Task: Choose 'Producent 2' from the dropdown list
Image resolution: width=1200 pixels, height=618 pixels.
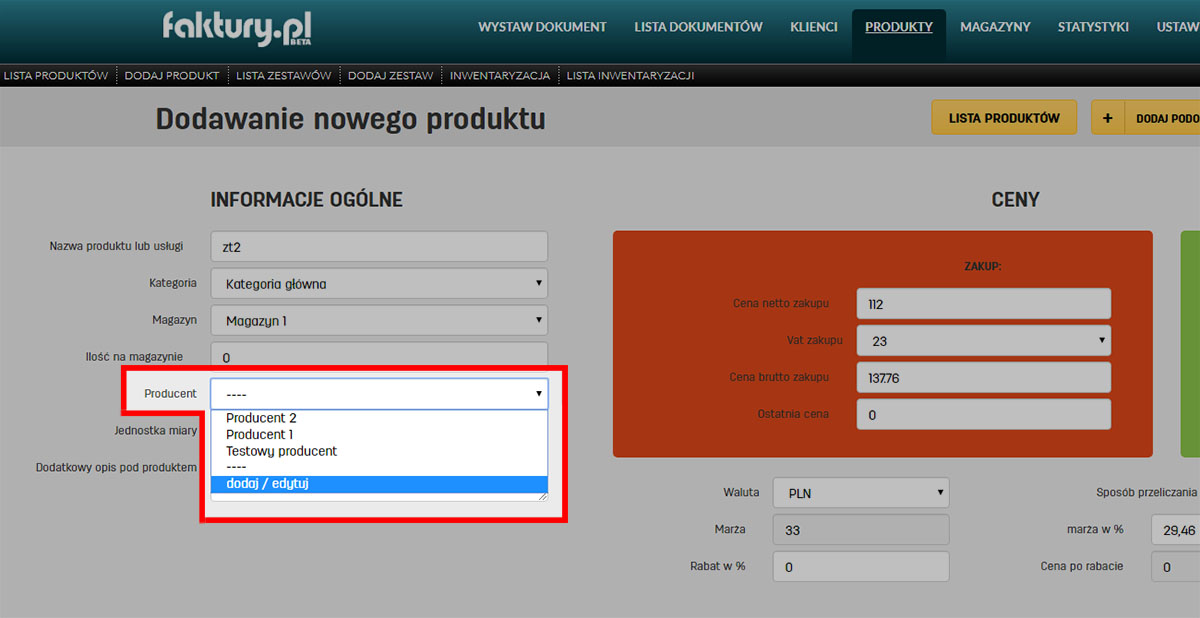Action: (x=262, y=418)
